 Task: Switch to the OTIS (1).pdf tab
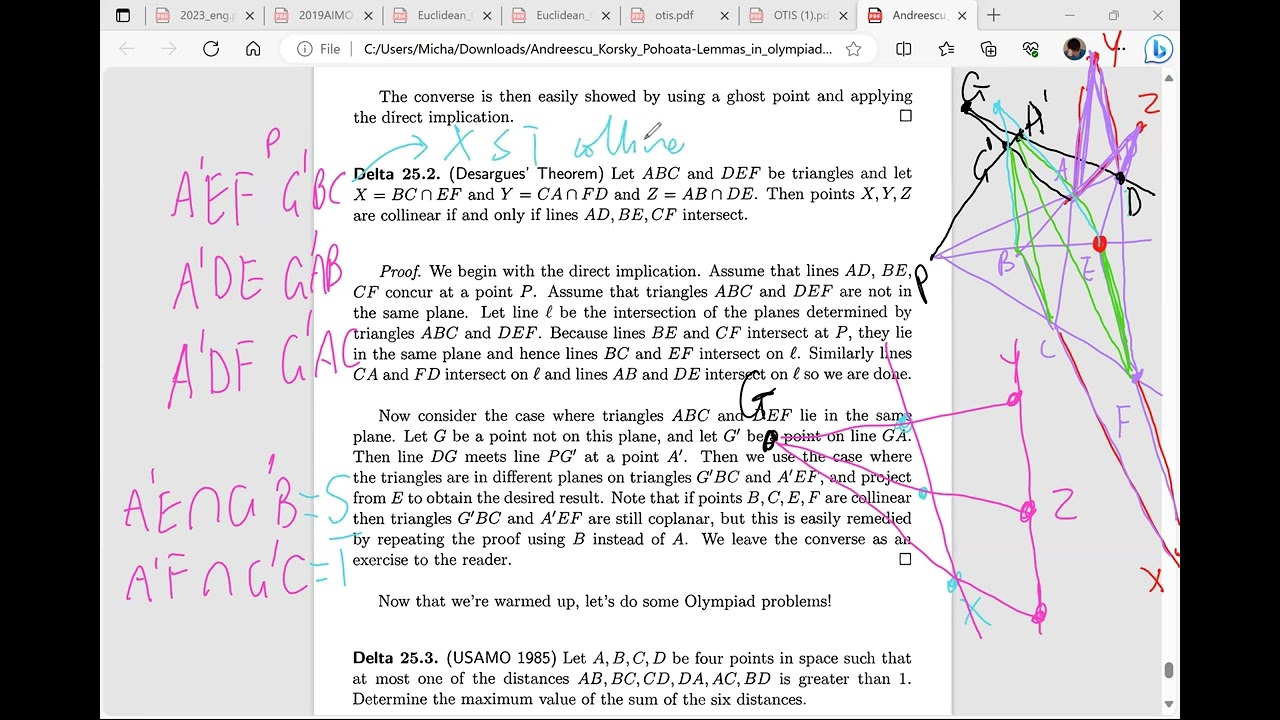click(797, 15)
